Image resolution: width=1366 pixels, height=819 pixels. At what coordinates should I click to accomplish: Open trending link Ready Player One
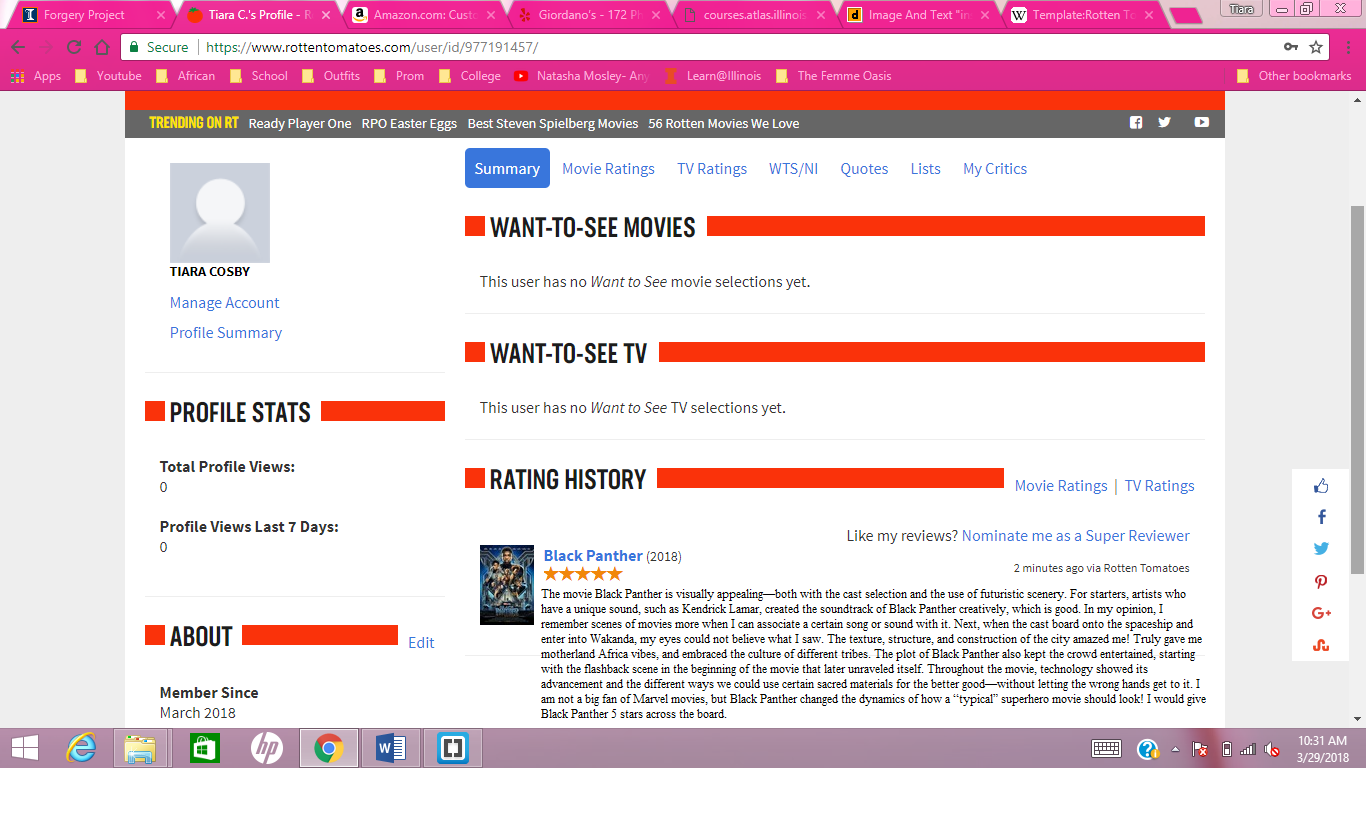300,124
